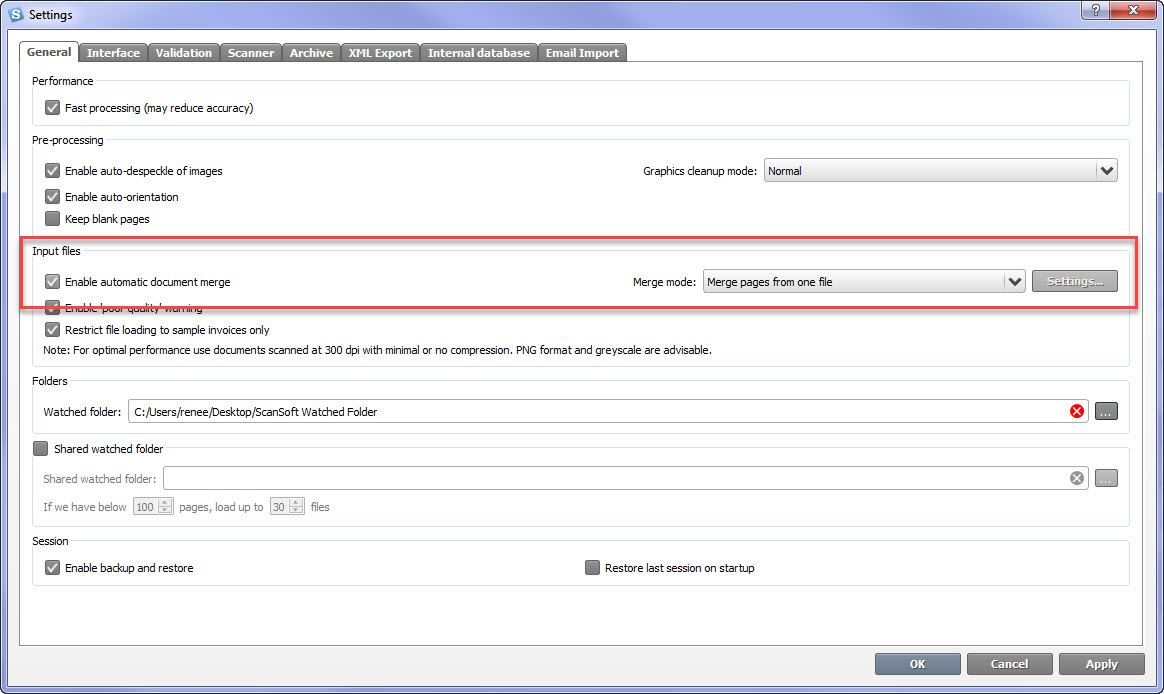This screenshot has height=694, width=1164.
Task: Open the XML Export tab
Action: [380, 52]
